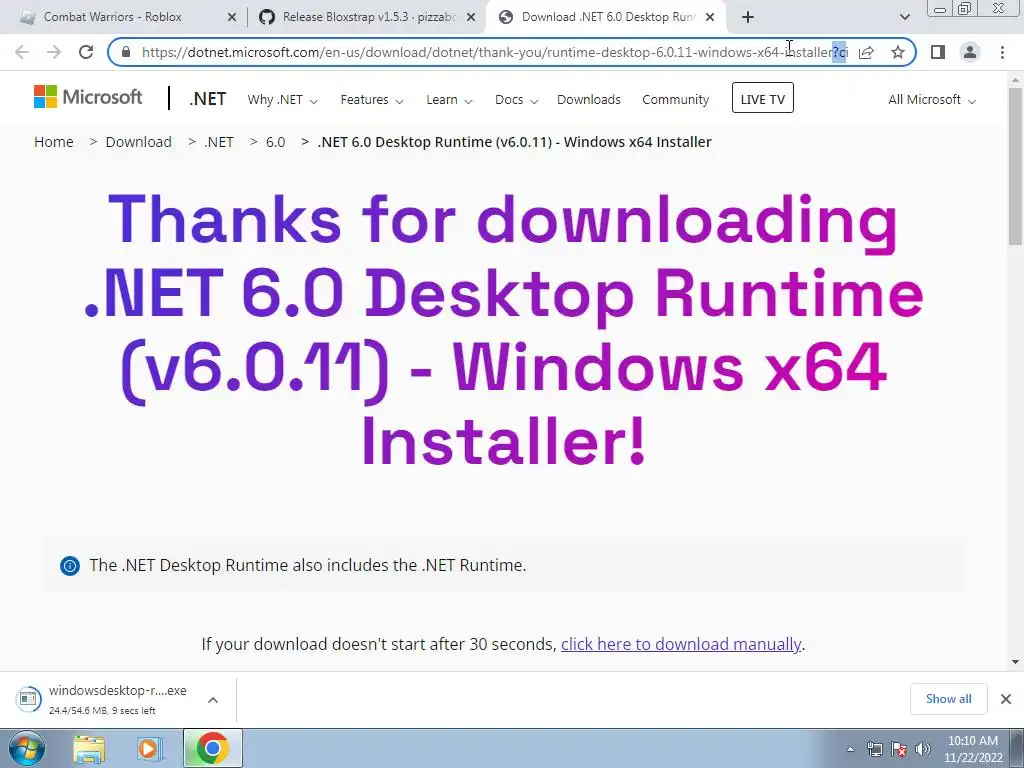Click Show all downloads

coord(948,699)
